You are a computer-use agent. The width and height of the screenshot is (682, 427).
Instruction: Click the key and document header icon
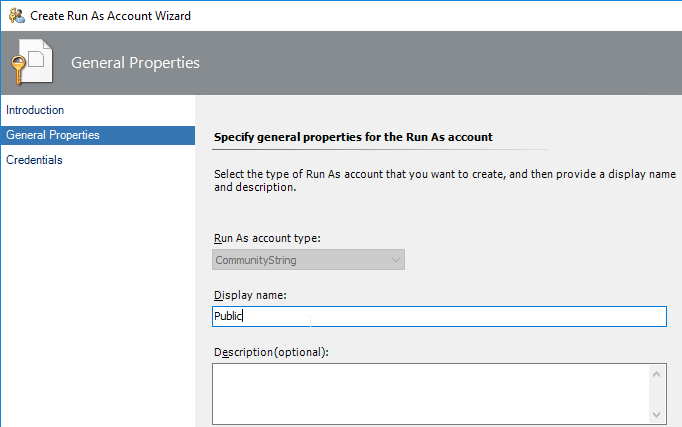(32, 62)
